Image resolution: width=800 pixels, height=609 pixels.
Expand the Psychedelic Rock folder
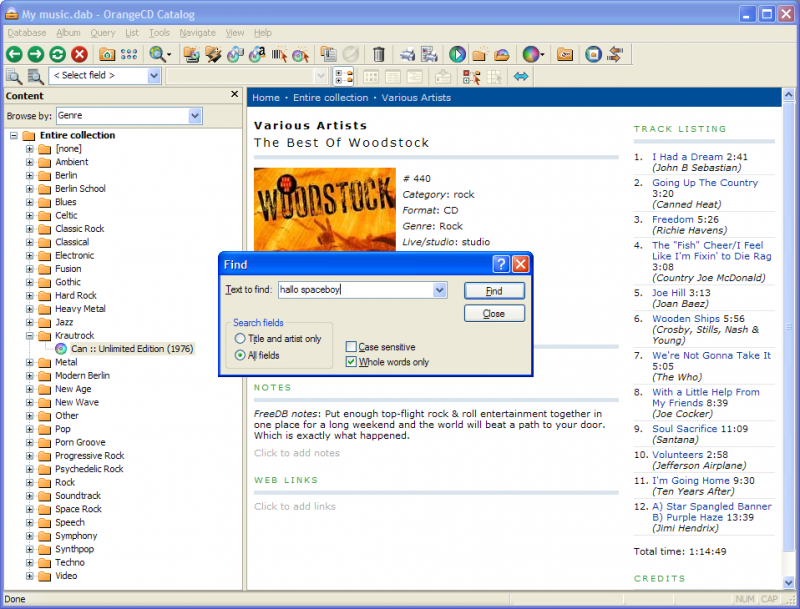point(30,469)
